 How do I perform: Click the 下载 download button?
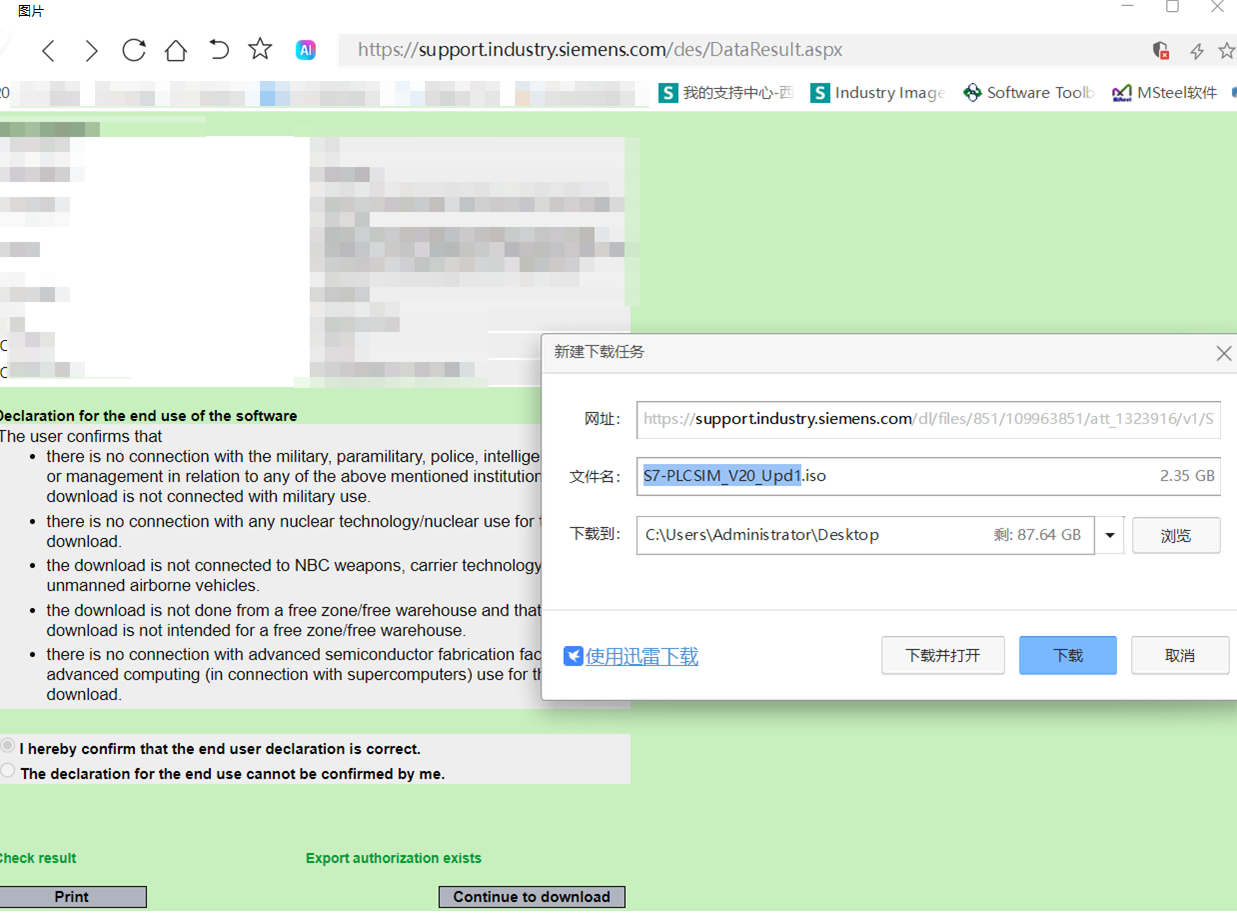tap(1067, 655)
